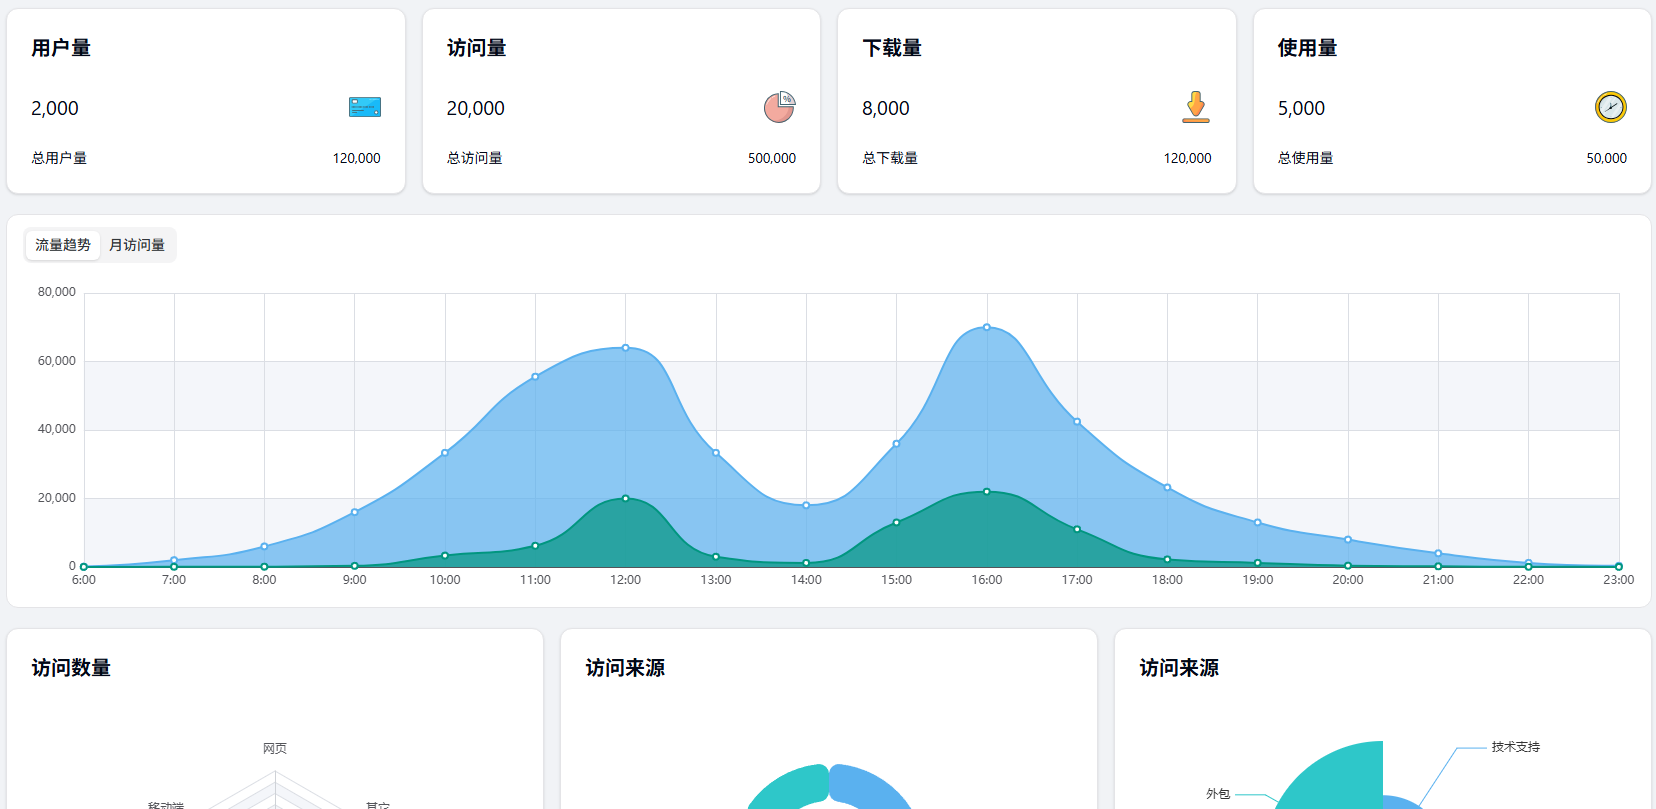The width and height of the screenshot is (1656, 809).
Task: Click the blue data point at 11:00
Action: coord(535,377)
